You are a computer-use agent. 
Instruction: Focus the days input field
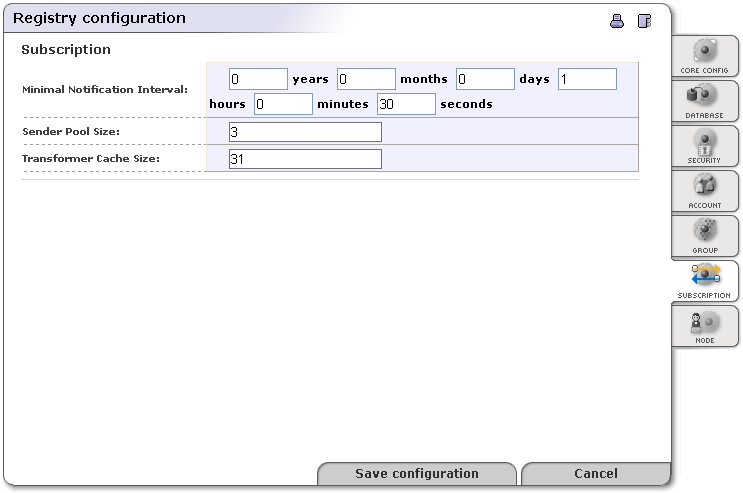(x=485, y=79)
